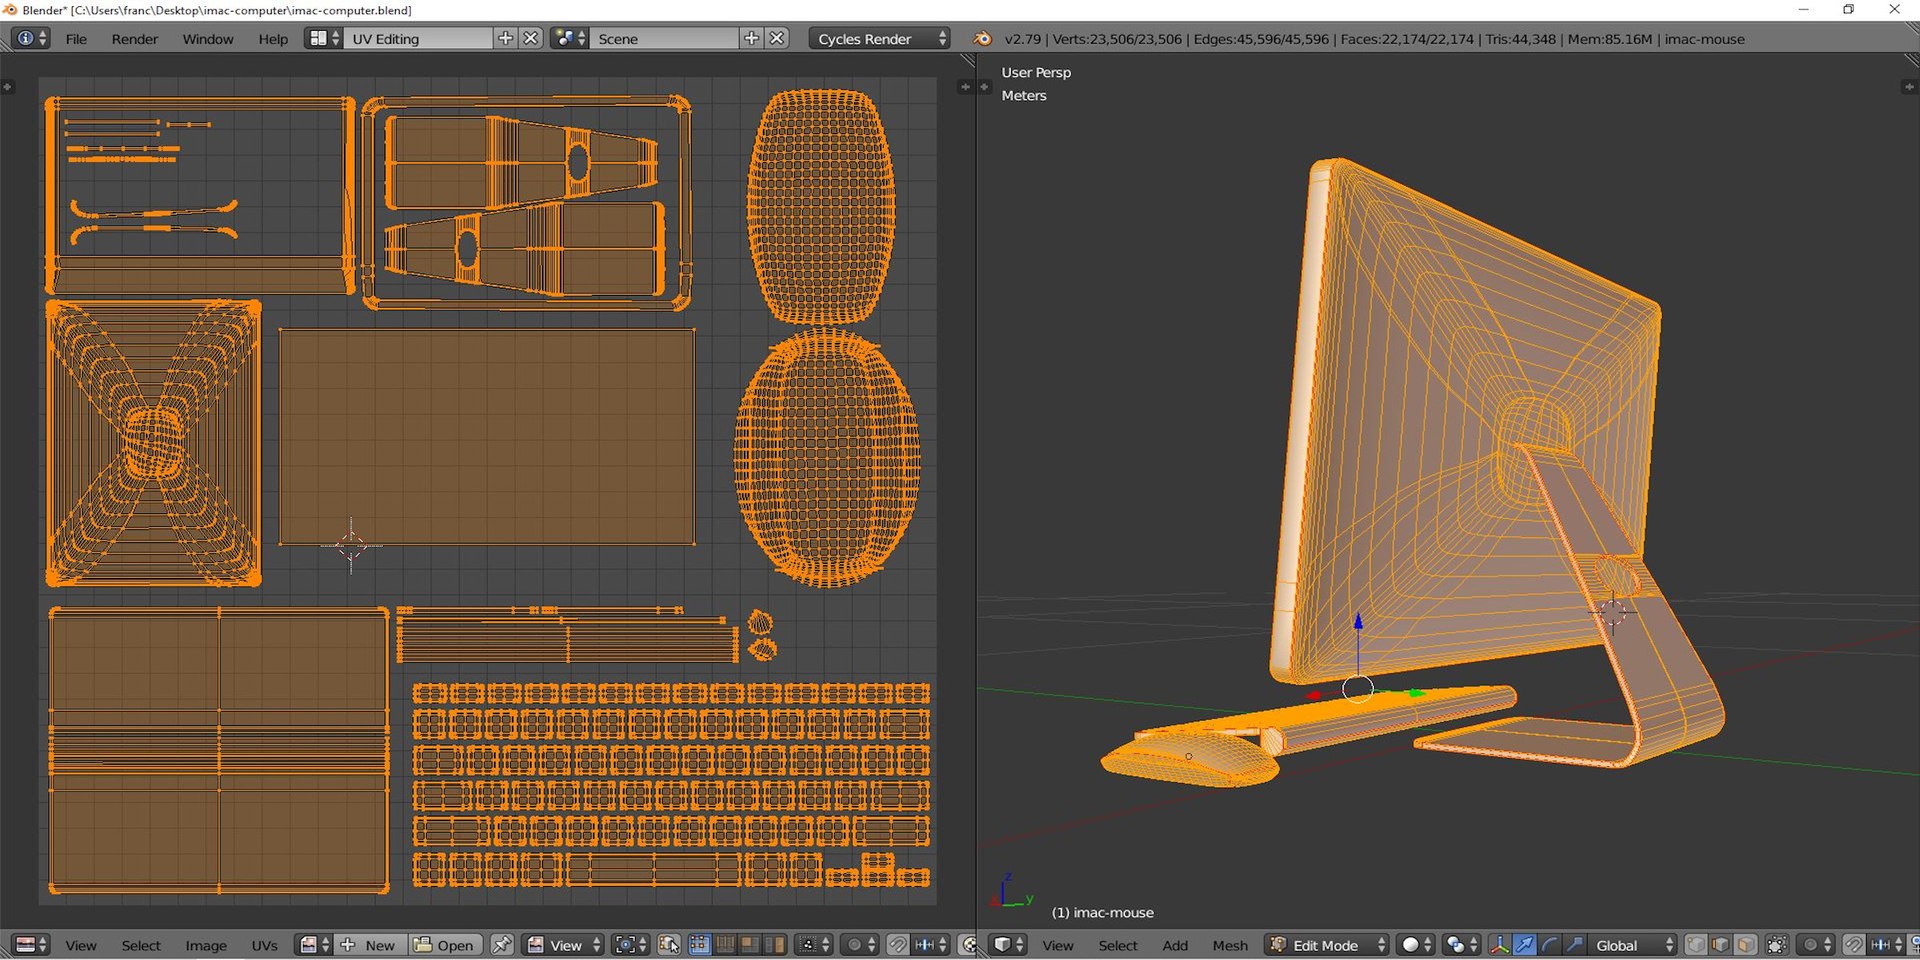
Task: Toggle UV sync selection with mesh
Action: 670,945
